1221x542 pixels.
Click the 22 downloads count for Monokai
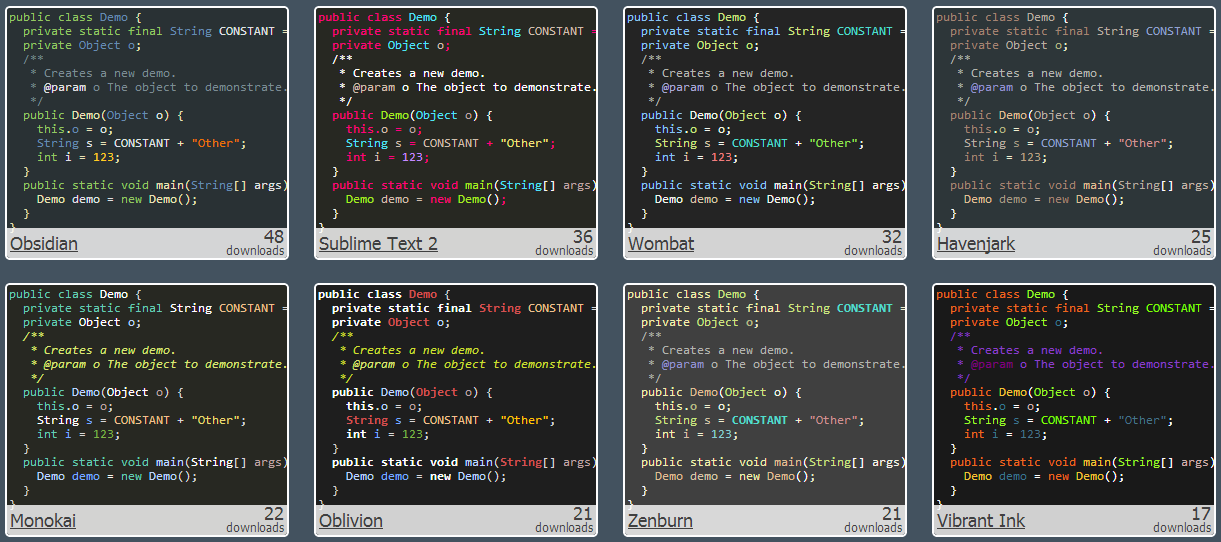point(255,520)
